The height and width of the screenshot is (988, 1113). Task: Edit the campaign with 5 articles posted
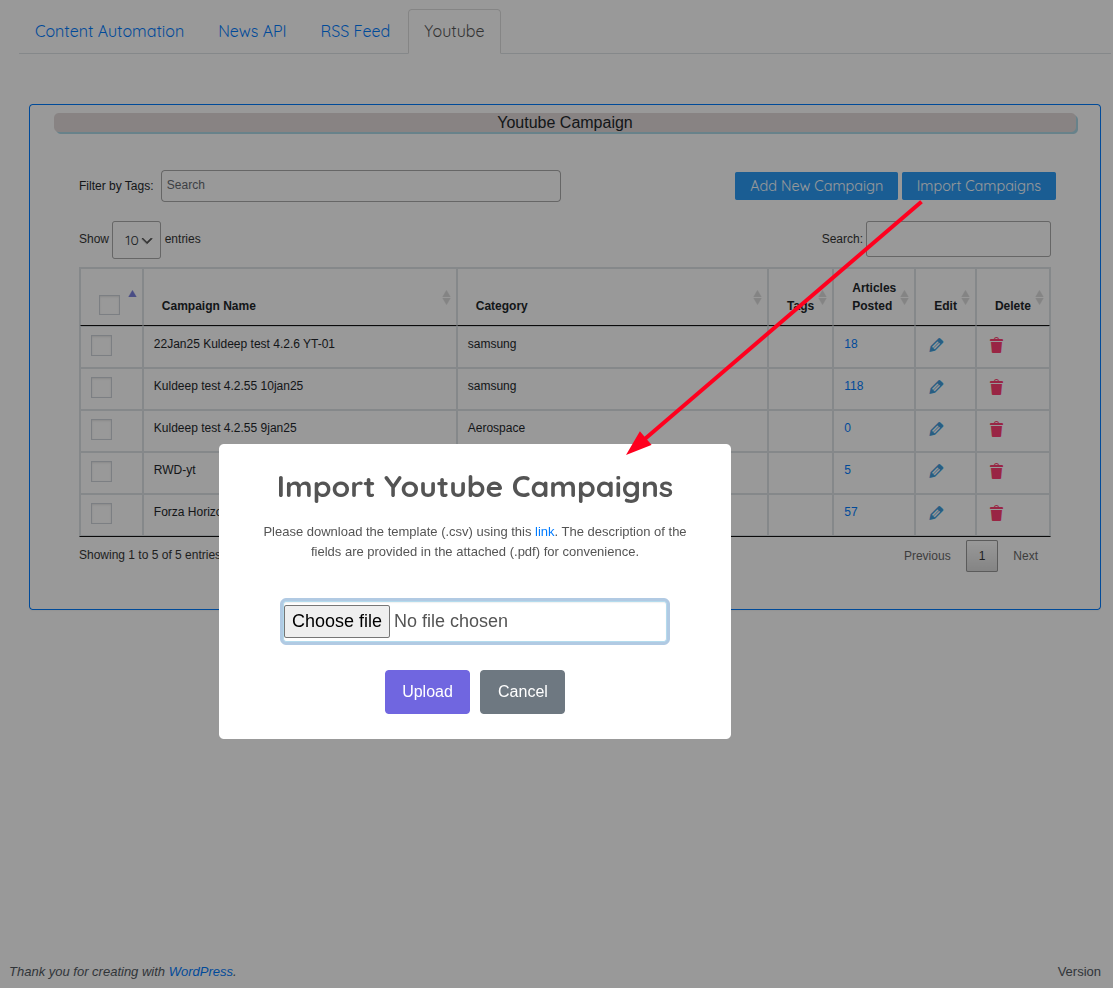936,471
